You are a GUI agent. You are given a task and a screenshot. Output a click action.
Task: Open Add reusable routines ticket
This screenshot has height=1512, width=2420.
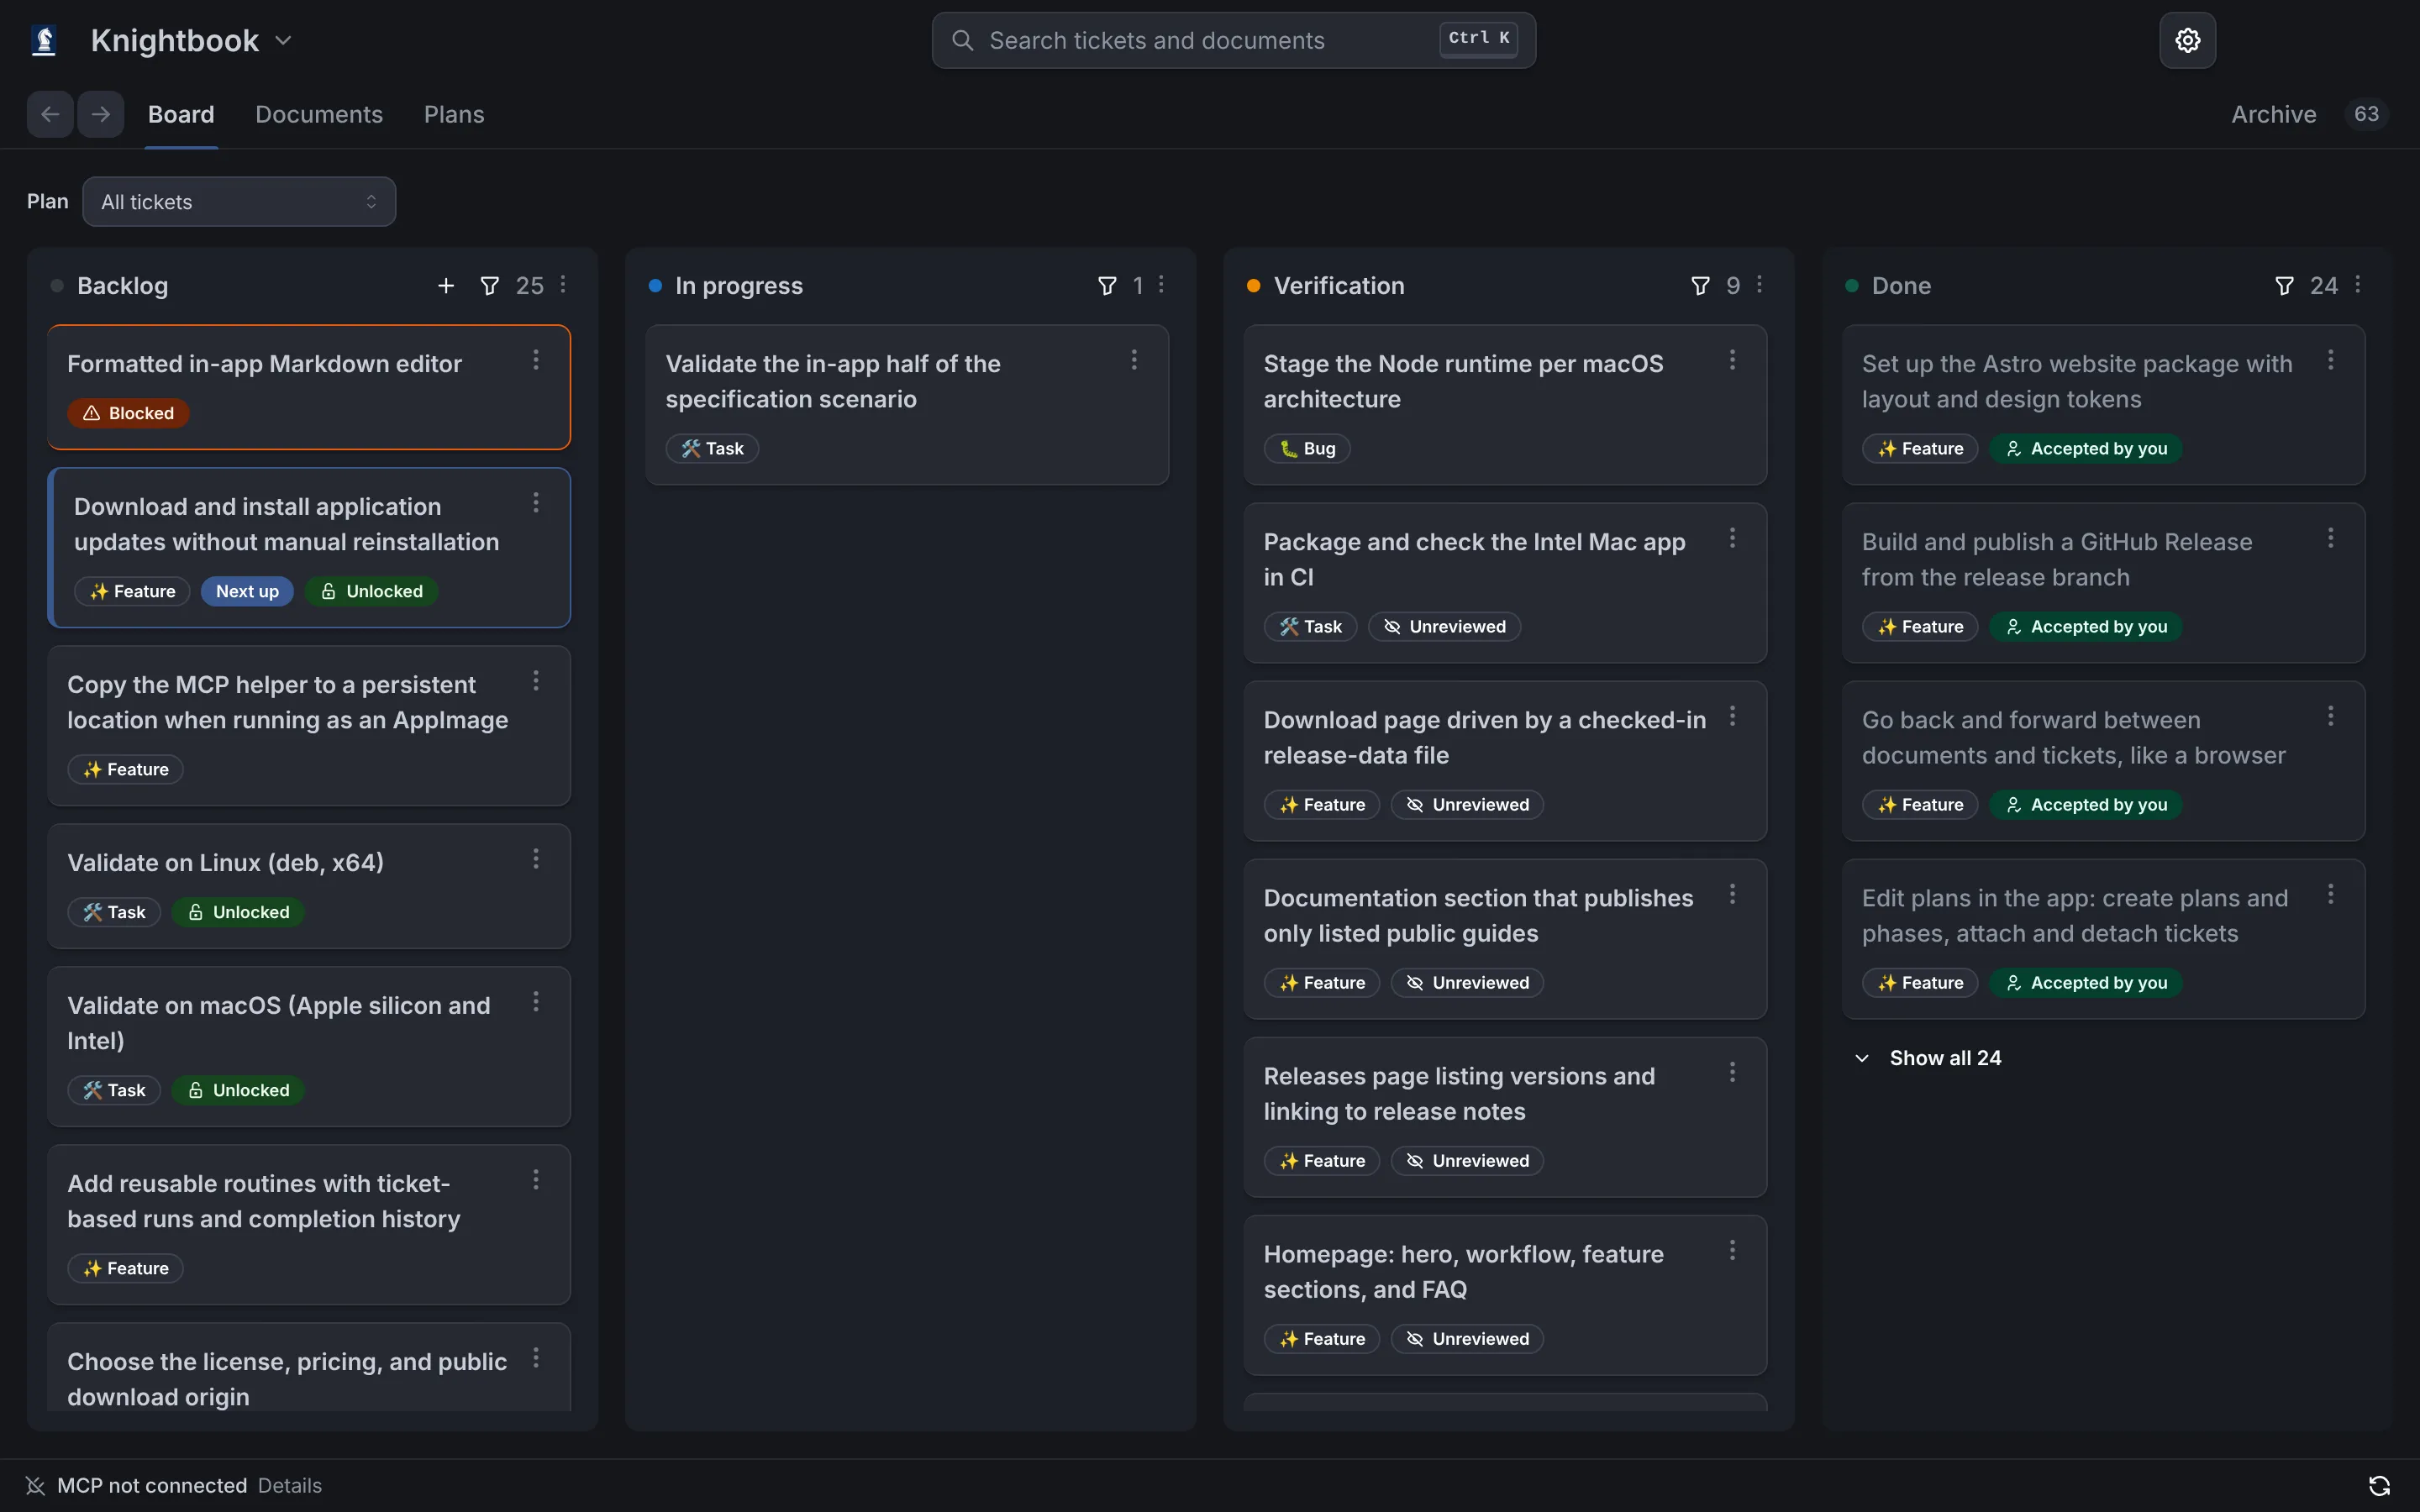tap(309, 1225)
